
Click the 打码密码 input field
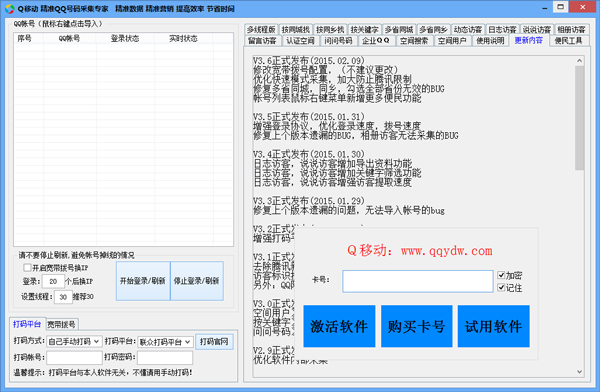point(165,358)
